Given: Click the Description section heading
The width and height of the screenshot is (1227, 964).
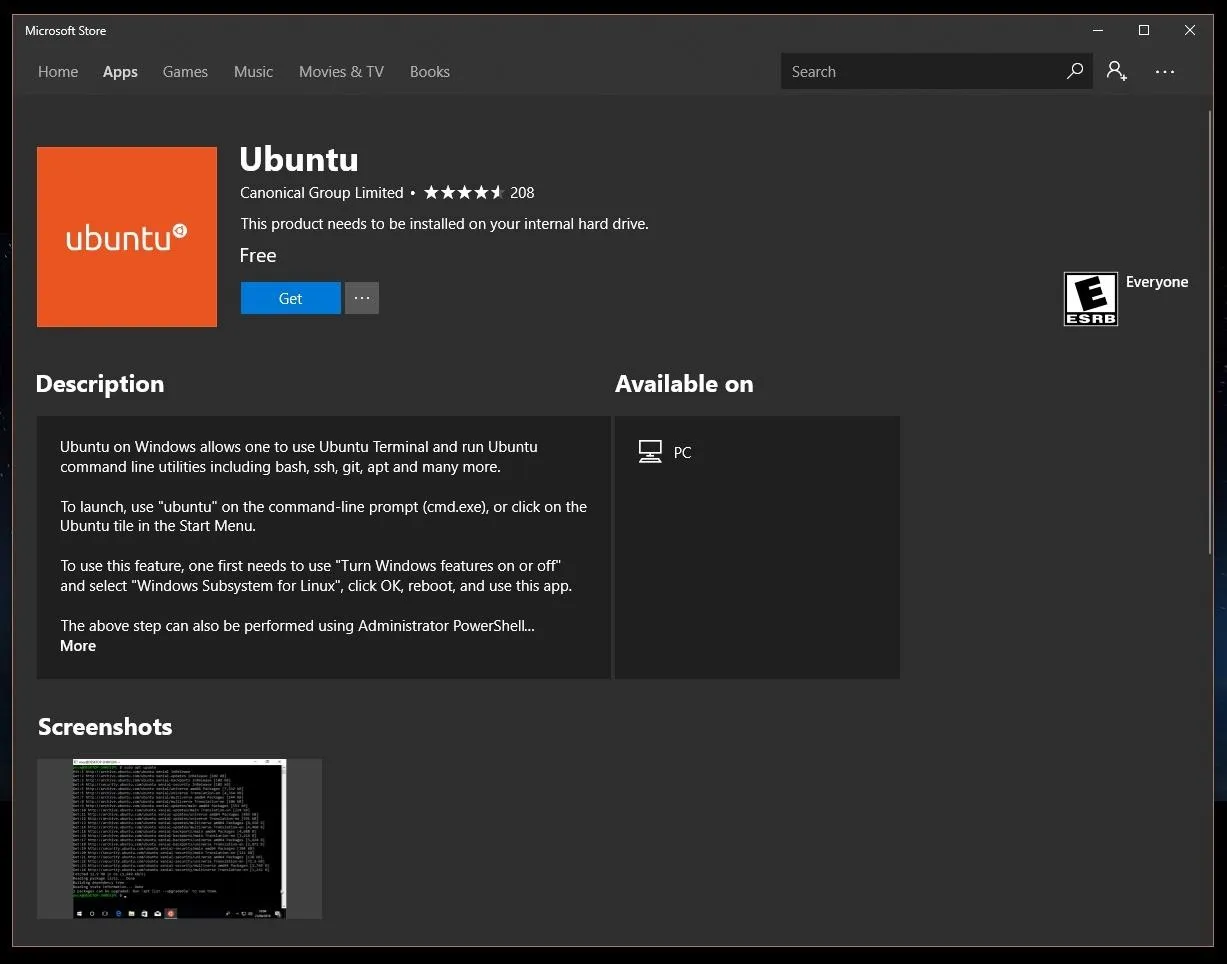Looking at the screenshot, I should [x=100, y=384].
